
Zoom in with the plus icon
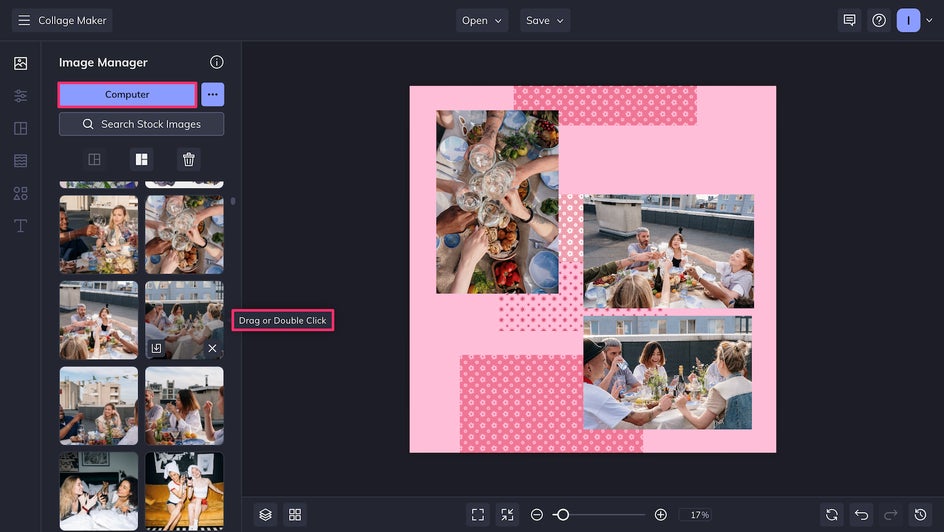click(x=660, y=515)
